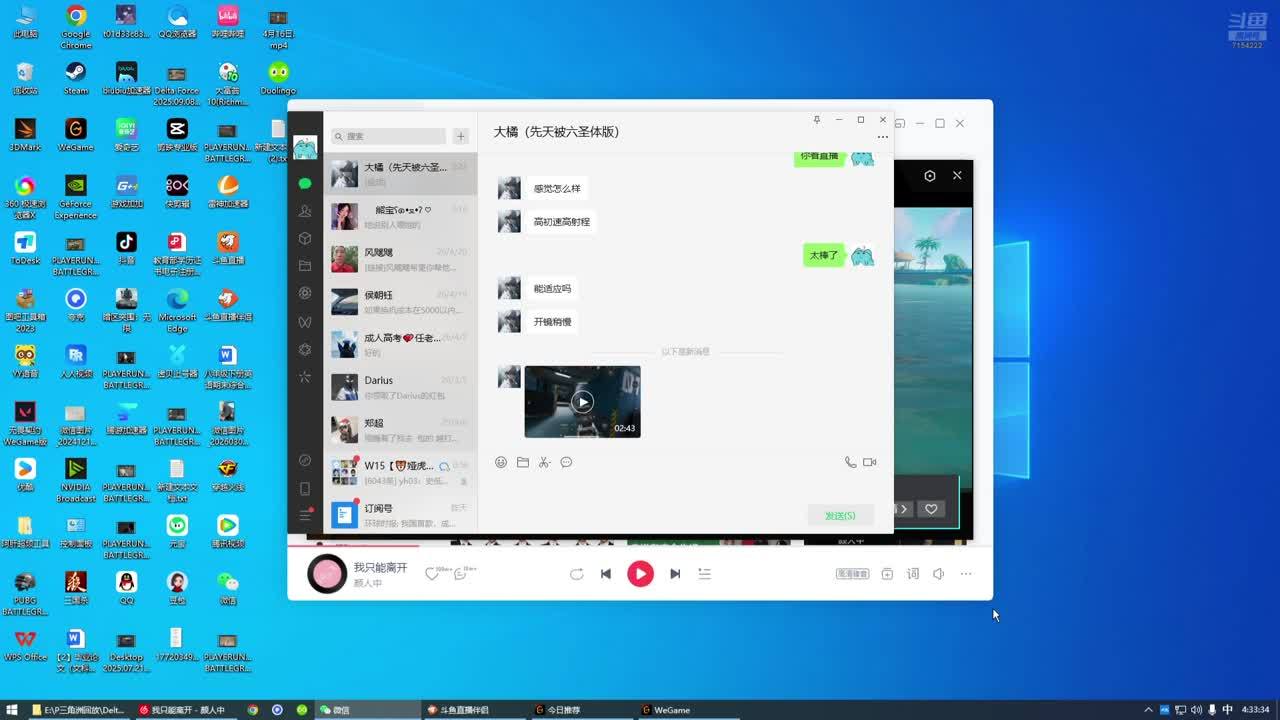The width and height of the screenshot is (1280, 720).
Task: Start a video call in chat
Action: tap(870, 462)
